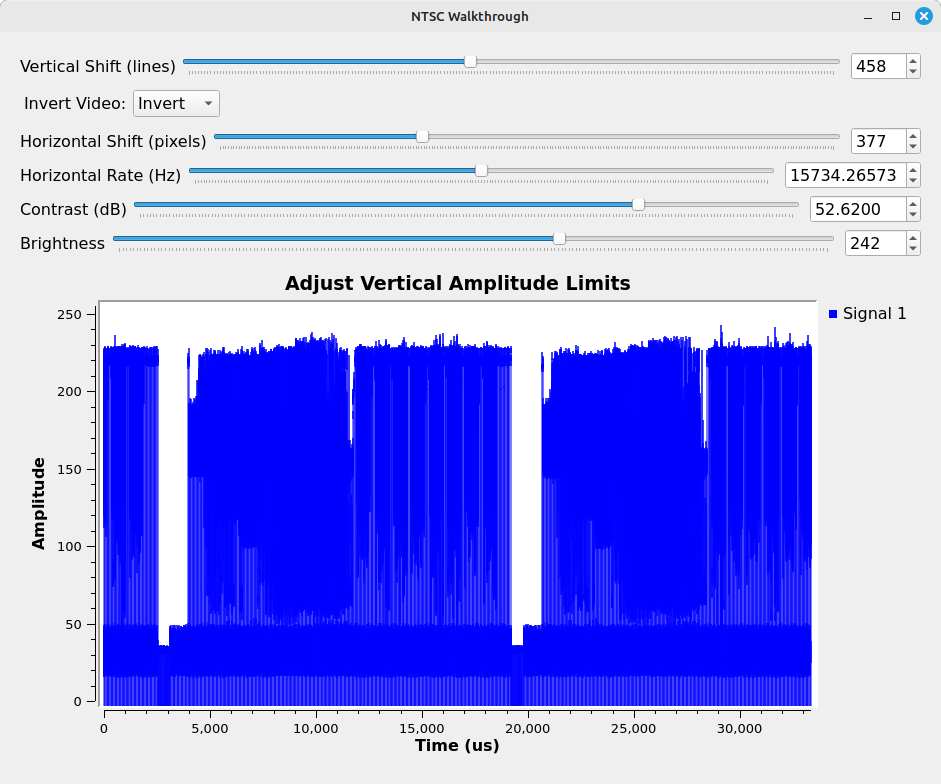Focus the Brightness value field
Screen dimensions: 941x784
(x=873, y=243)
